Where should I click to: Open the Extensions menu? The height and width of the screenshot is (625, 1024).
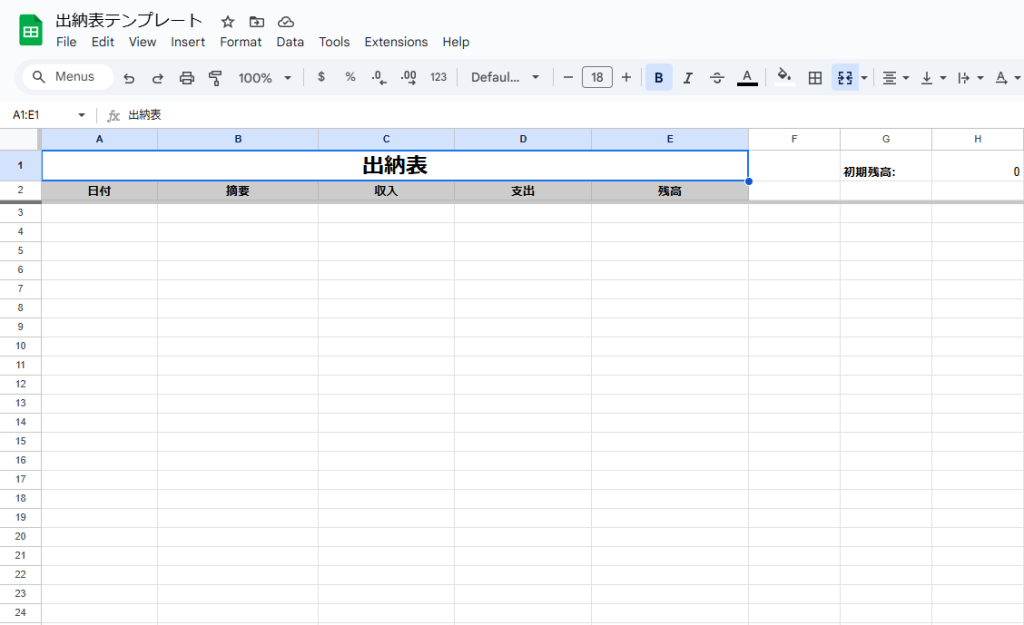coord(395,42)
